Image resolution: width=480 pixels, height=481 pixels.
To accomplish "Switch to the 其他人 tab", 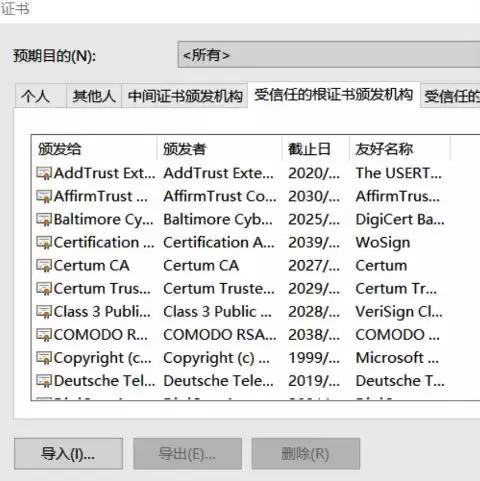I will point(94,96).
